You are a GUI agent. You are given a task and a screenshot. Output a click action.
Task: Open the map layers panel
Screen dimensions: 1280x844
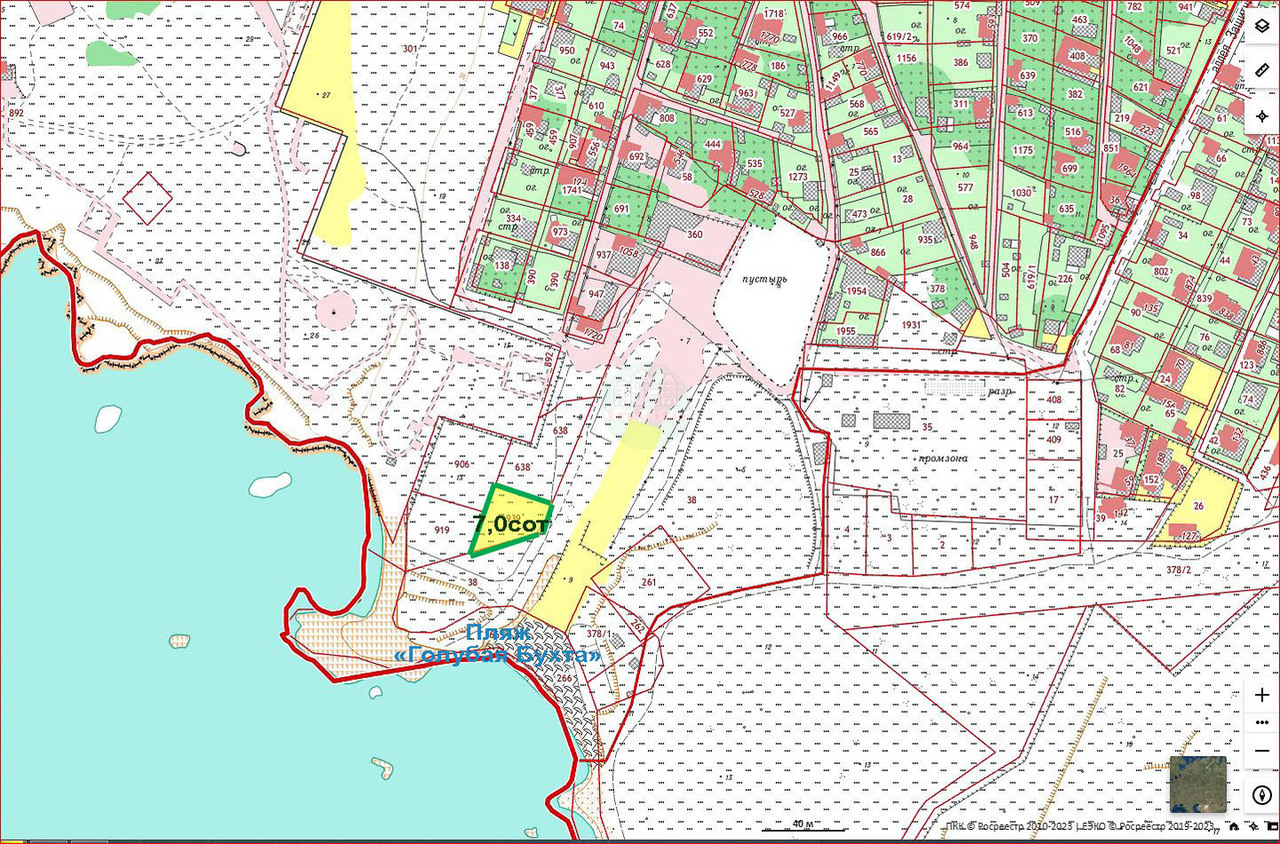[1262, 25]
